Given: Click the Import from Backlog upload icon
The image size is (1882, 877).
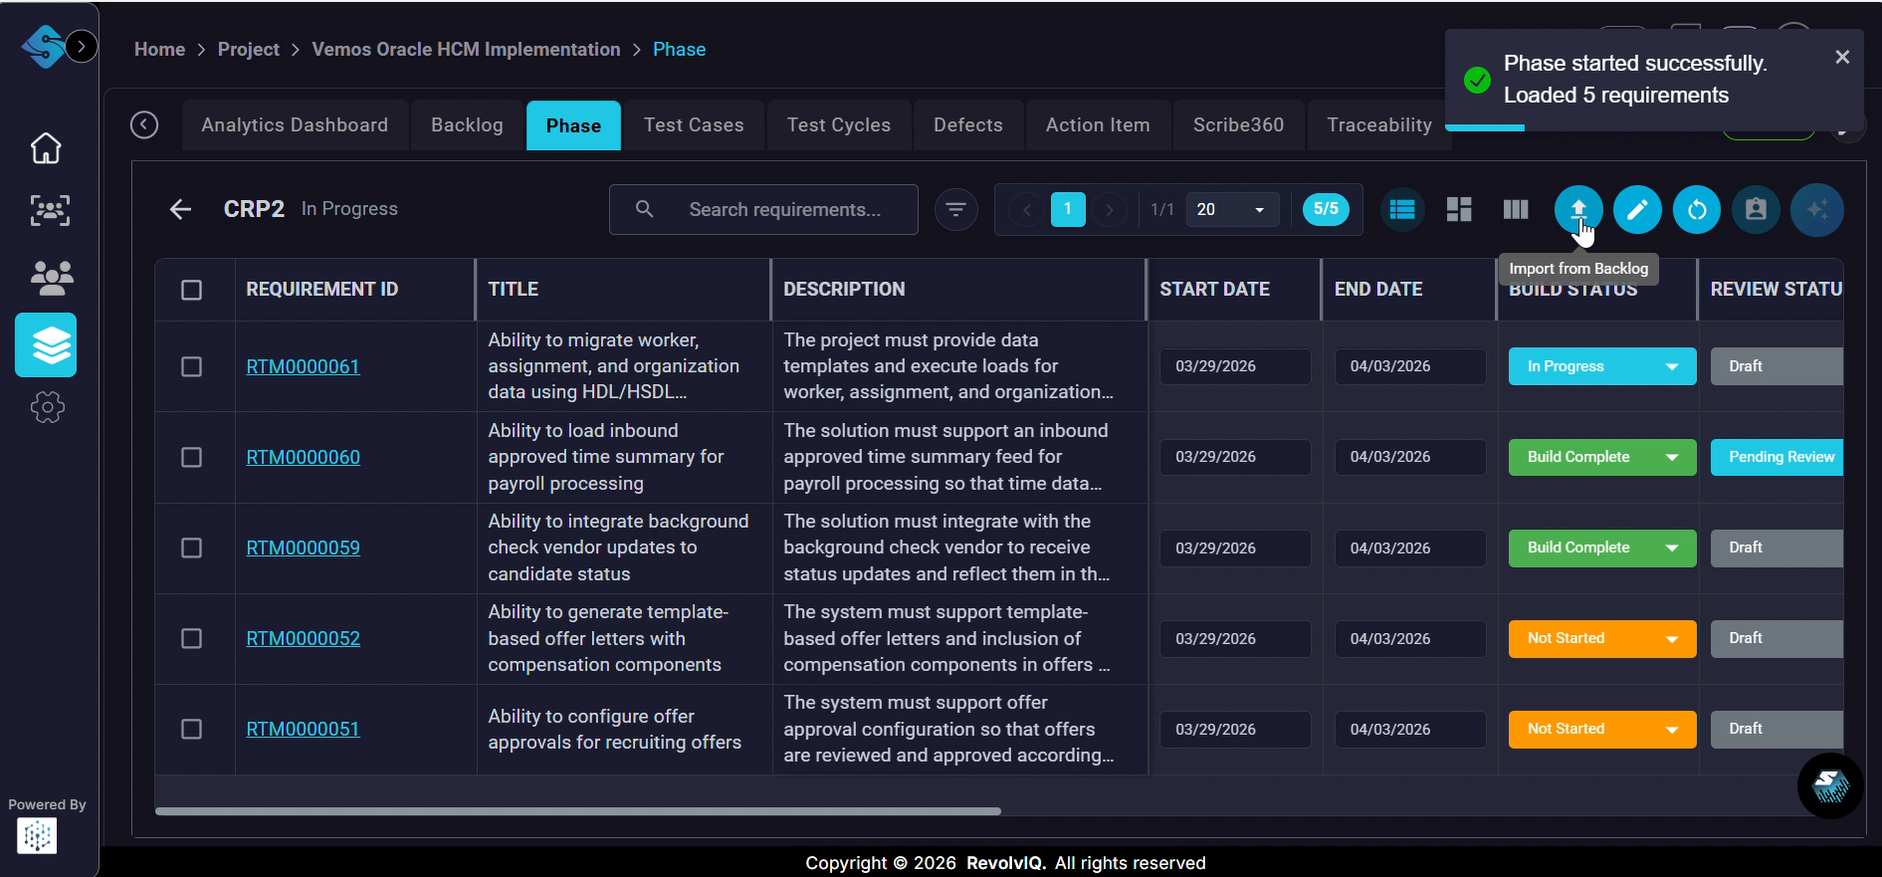Looking at the screenshot, I should [1578, 210].
